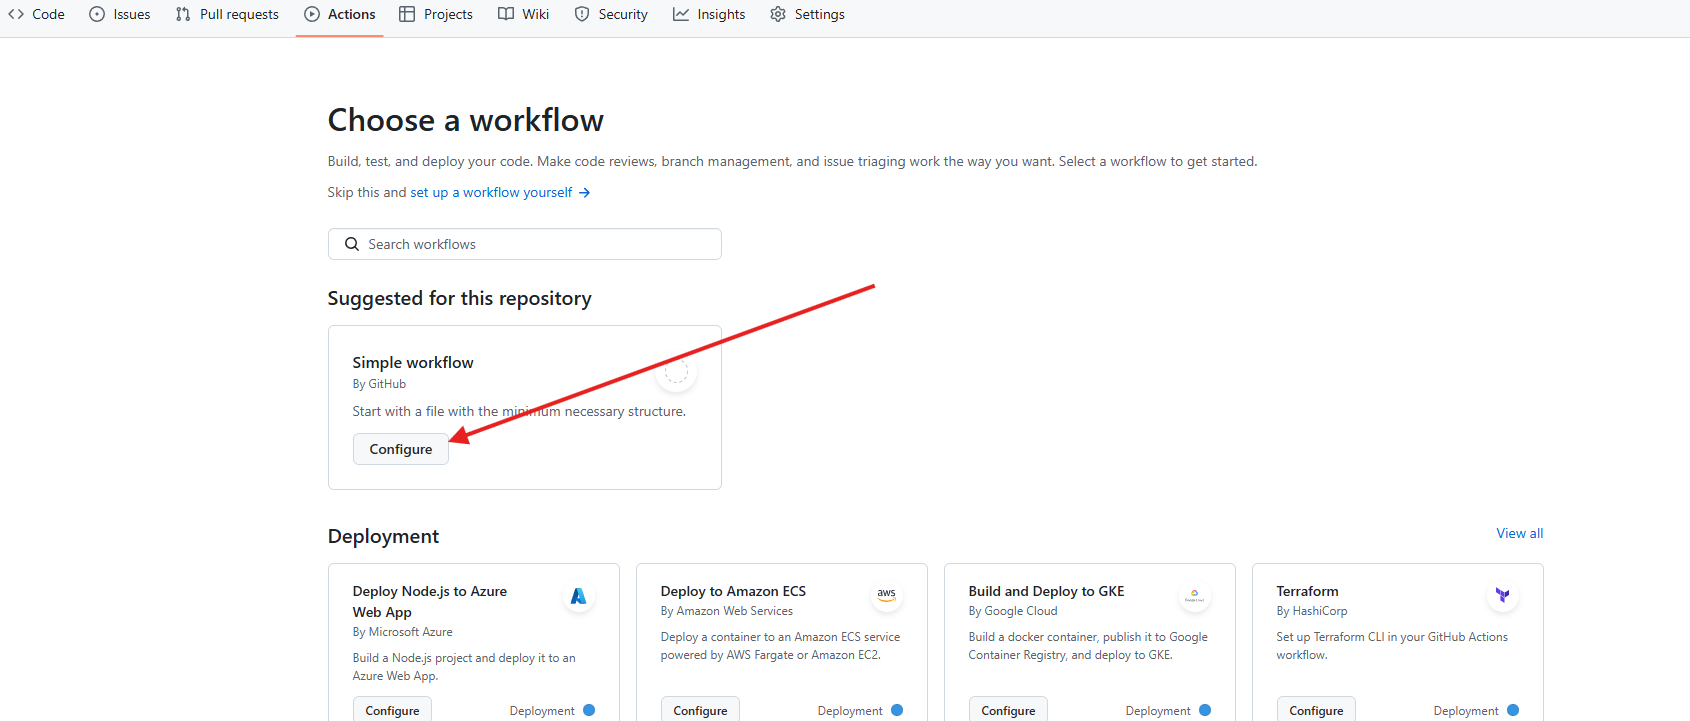Select the Actions tab
This screenshot has height=721, width=1690.
pyautogui.click(x=340, y=14)
